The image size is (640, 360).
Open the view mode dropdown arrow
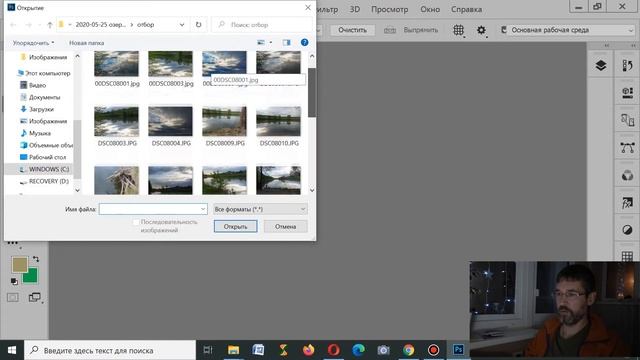(271, 42)
